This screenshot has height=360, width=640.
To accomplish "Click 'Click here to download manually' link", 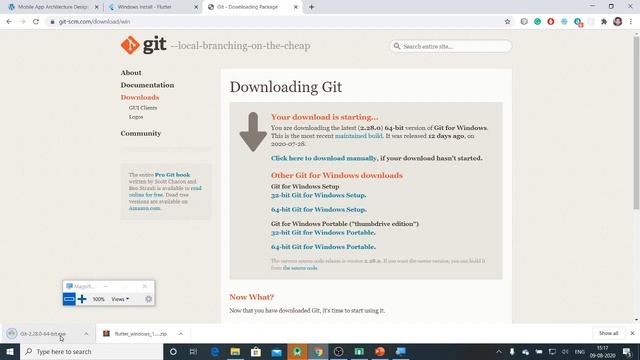I will [x=324, y=158].
